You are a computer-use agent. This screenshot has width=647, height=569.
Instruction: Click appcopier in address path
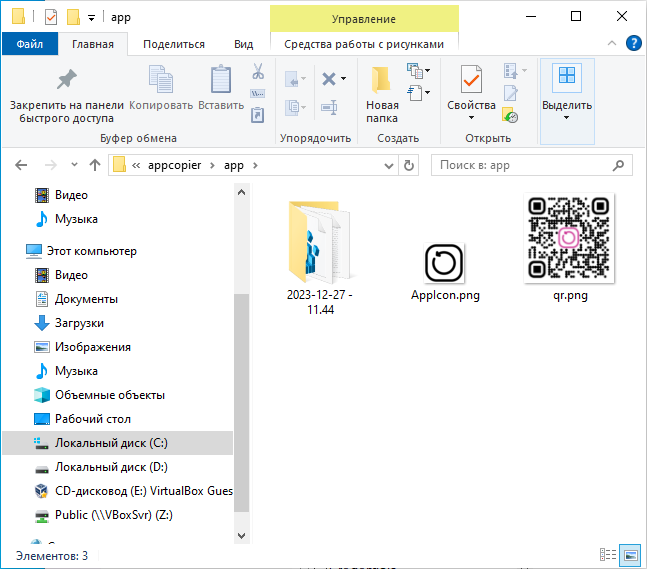(175, 165)
